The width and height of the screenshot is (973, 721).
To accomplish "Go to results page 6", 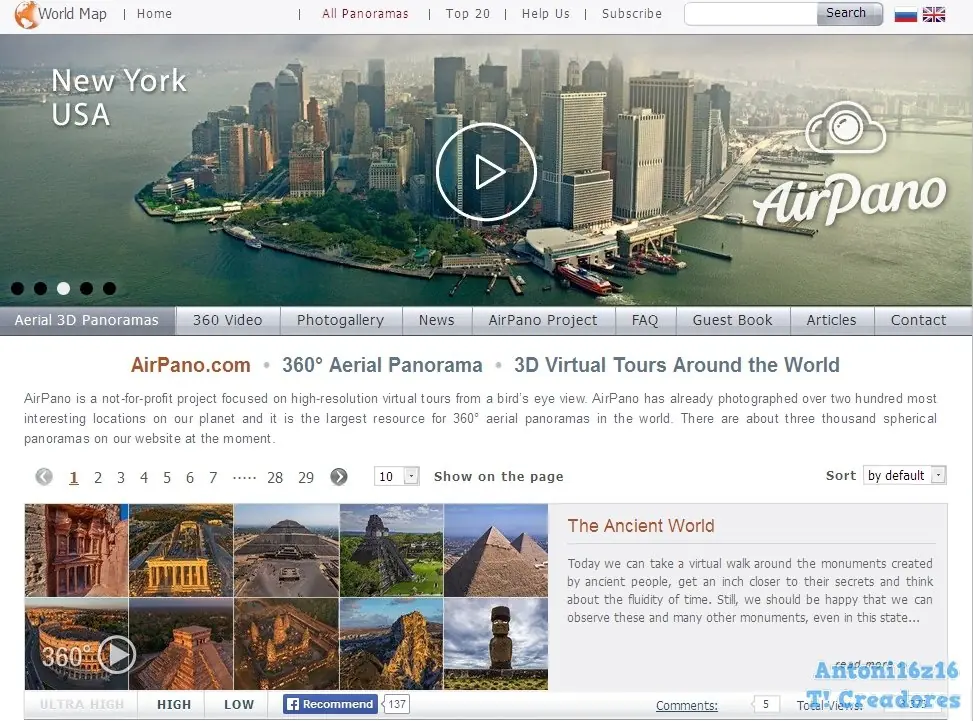I will click(190, 477).
